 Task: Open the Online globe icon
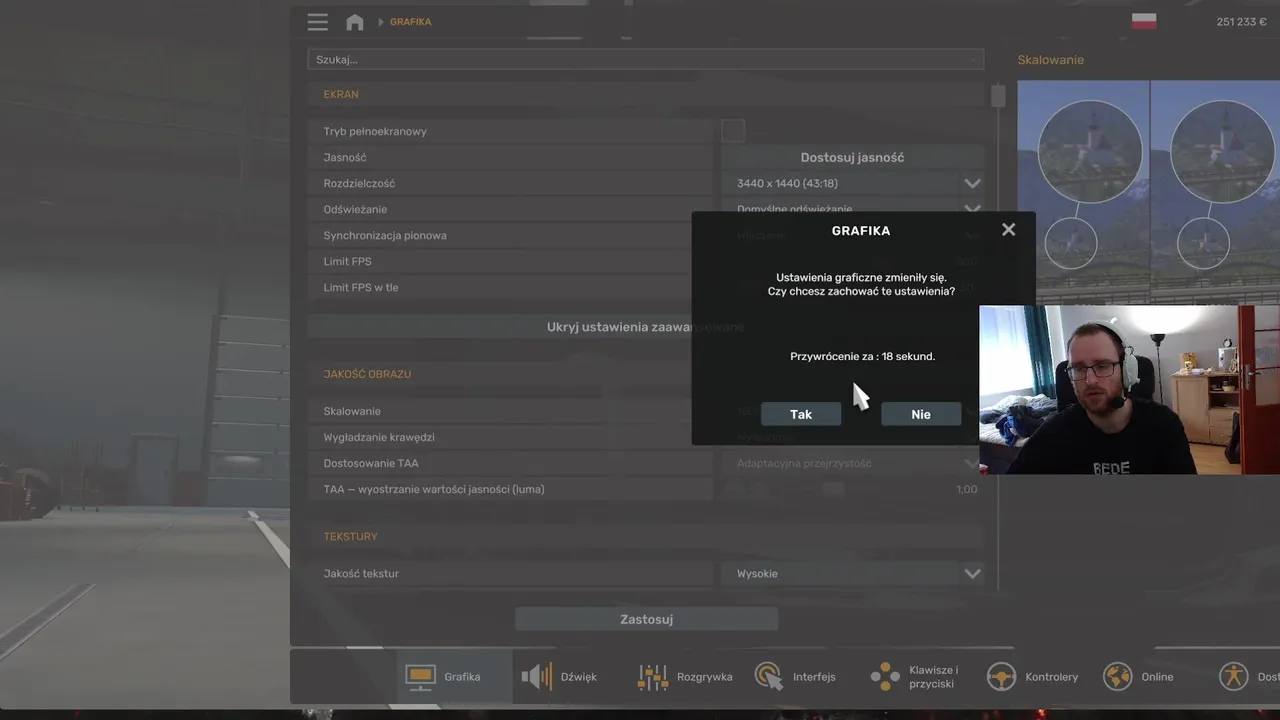tap(1117, 677)
